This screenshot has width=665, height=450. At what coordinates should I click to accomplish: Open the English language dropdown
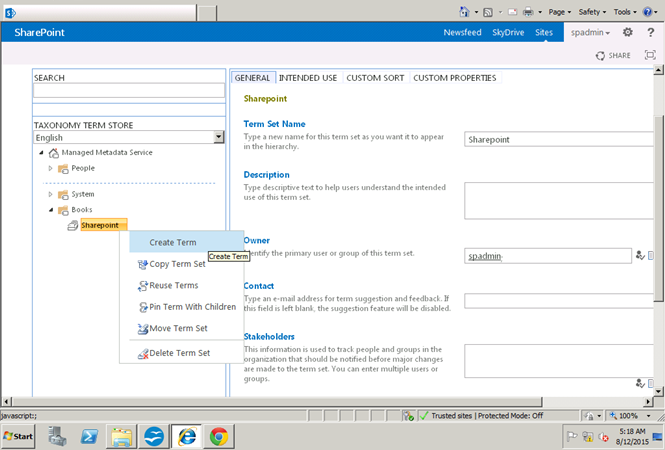pos(218,137)
